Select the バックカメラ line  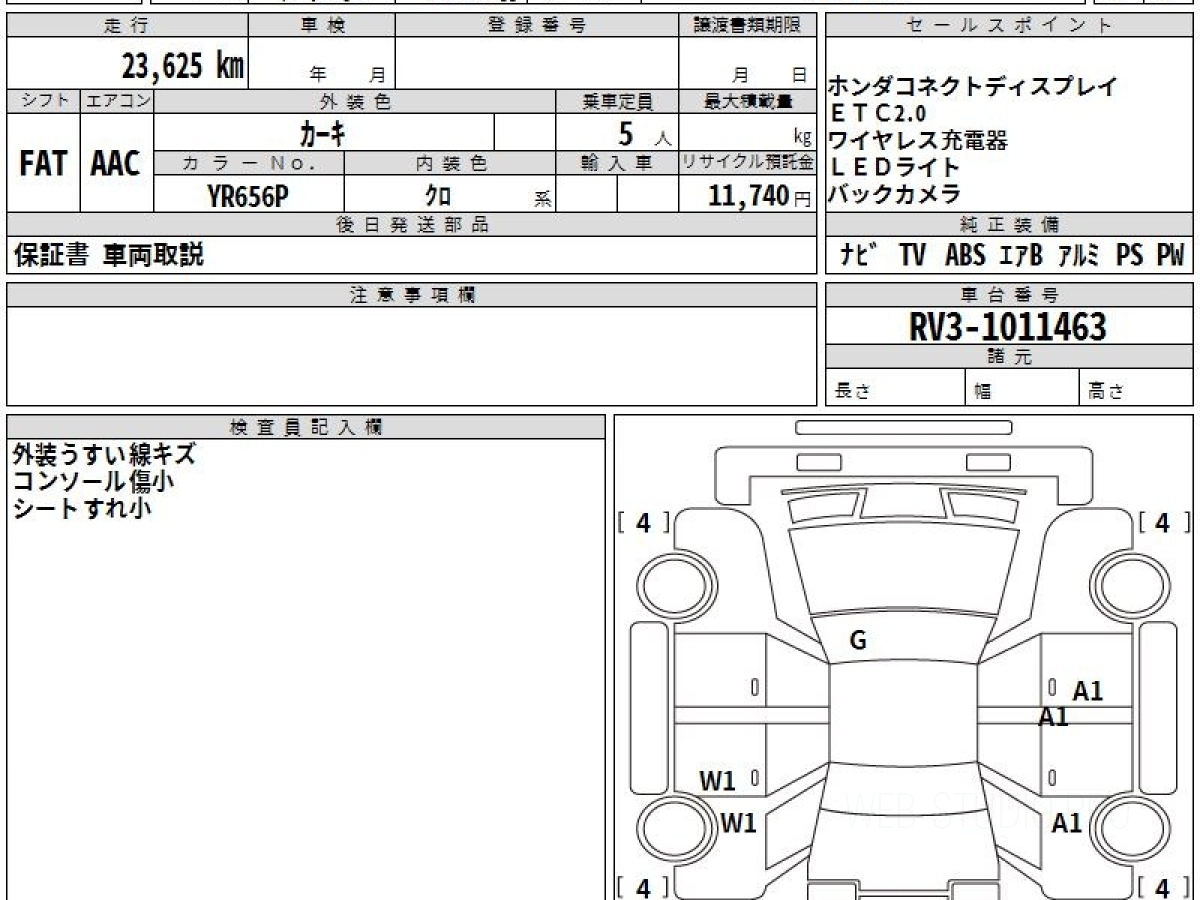[x=895, y=194]
